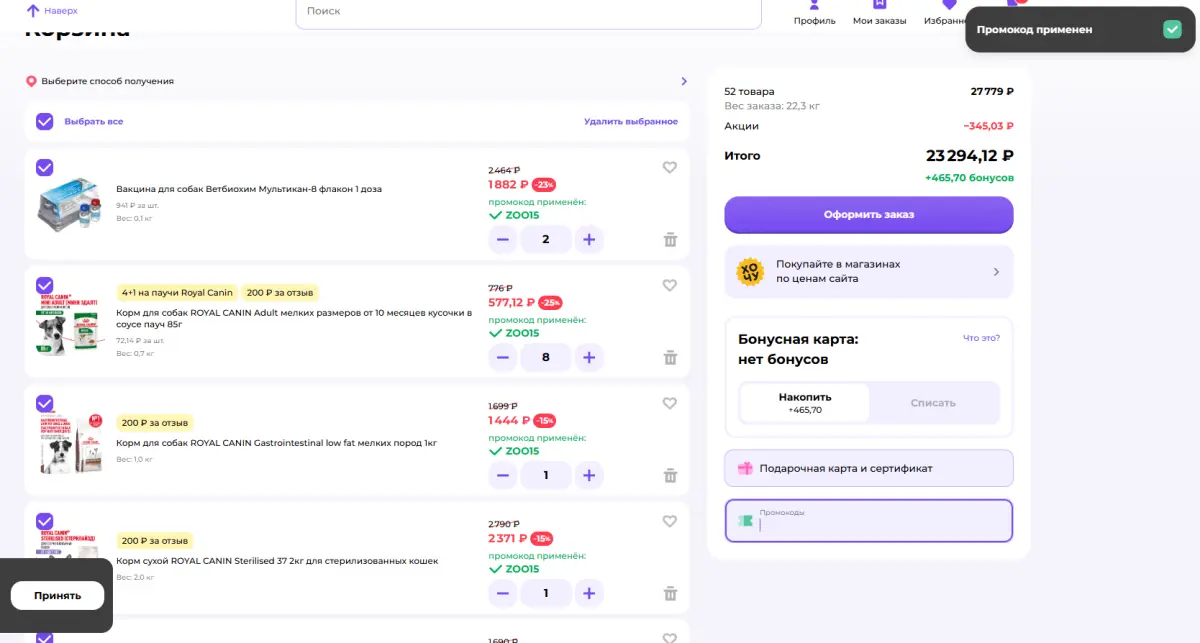This screenshot has width=1200, height=643.
Task: Decrease quantity of Мультикан-8 vaccine
Action: coord(503,239)
